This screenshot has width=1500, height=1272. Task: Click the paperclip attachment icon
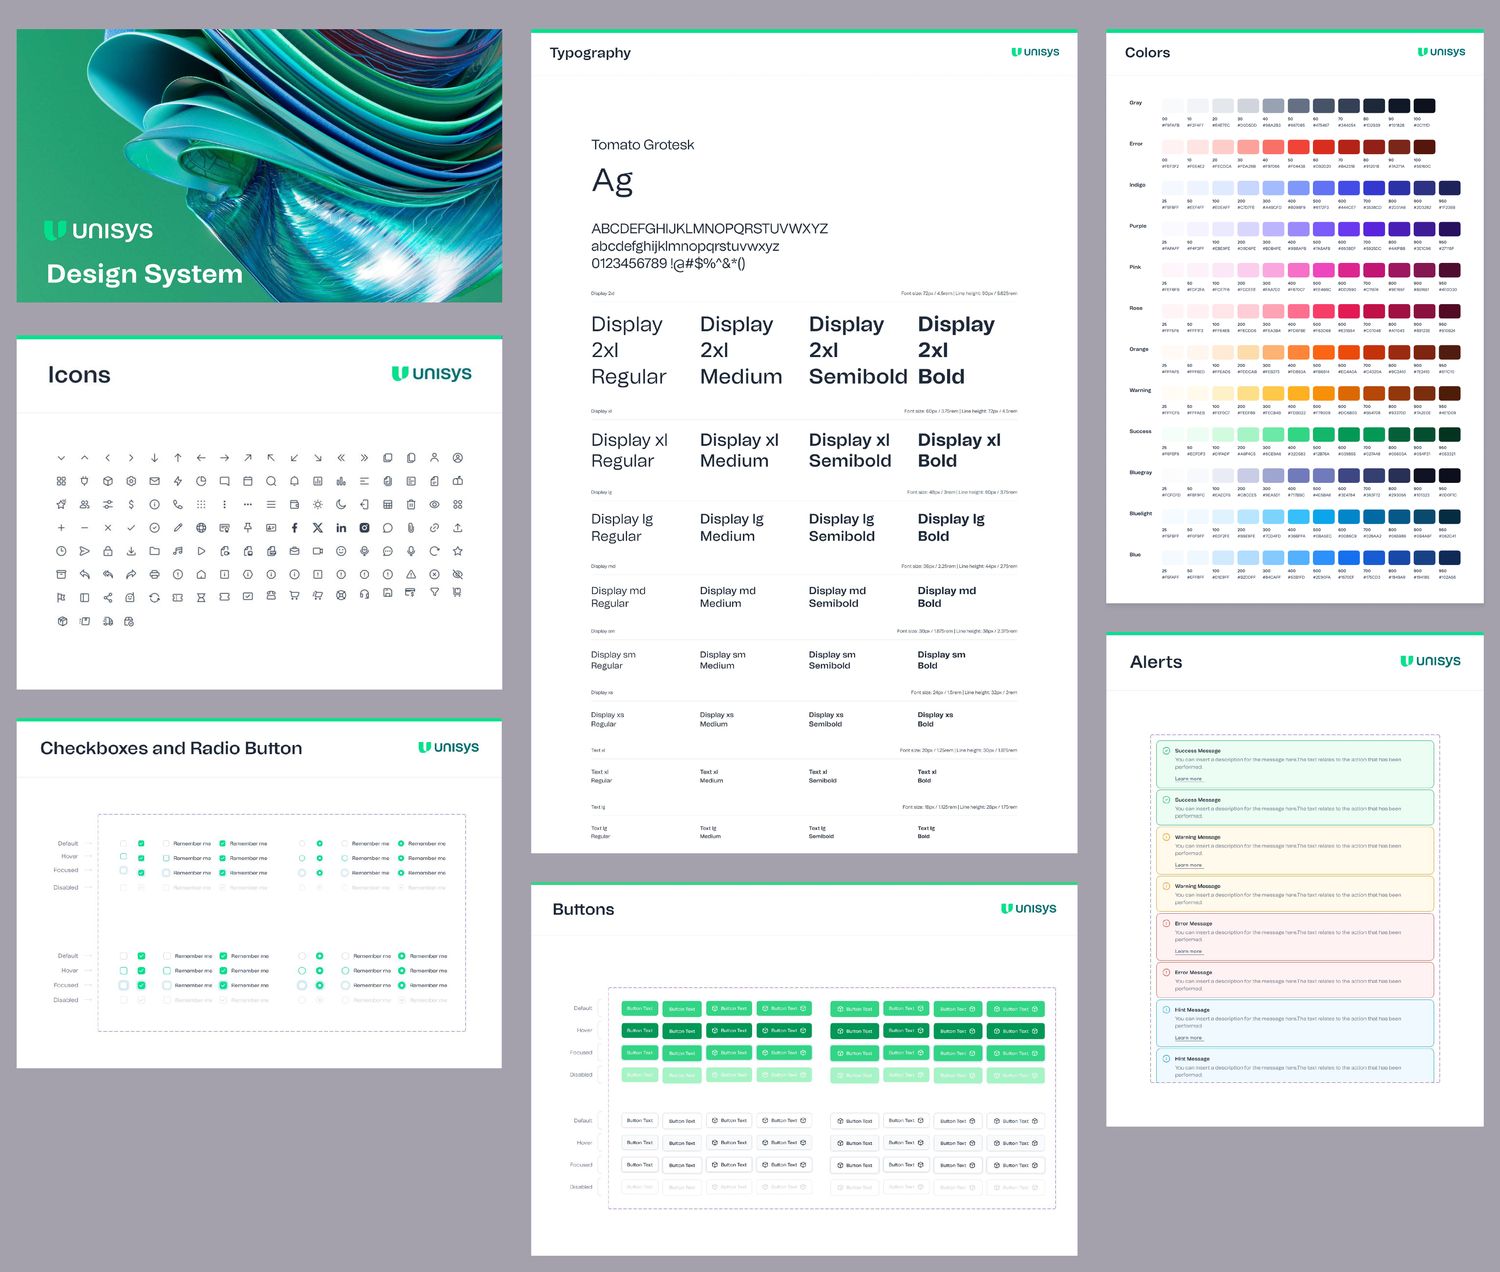pos(411,528)
